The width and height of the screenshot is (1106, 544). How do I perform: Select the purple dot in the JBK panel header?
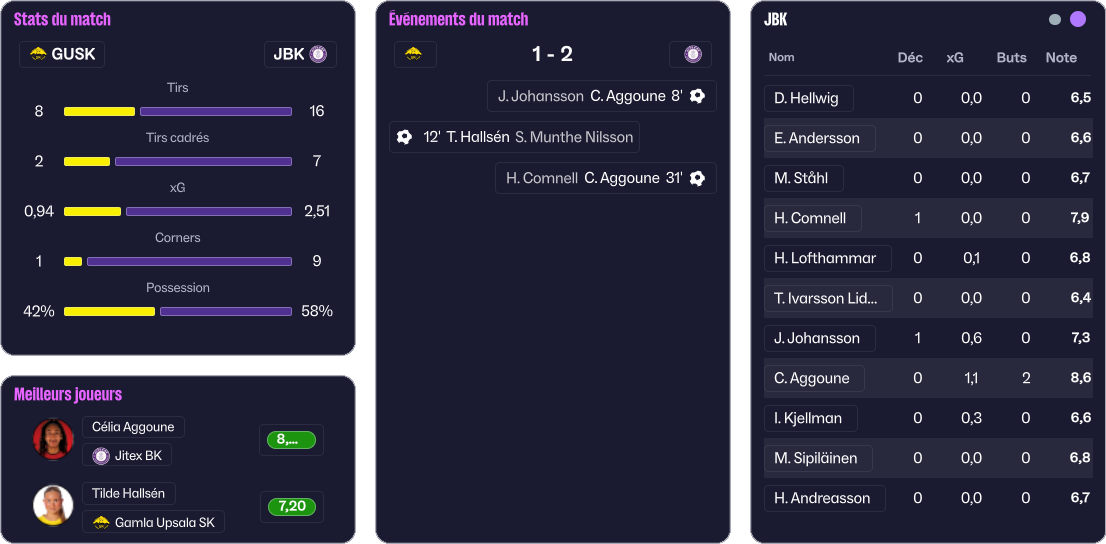[x=1078, y=19]
